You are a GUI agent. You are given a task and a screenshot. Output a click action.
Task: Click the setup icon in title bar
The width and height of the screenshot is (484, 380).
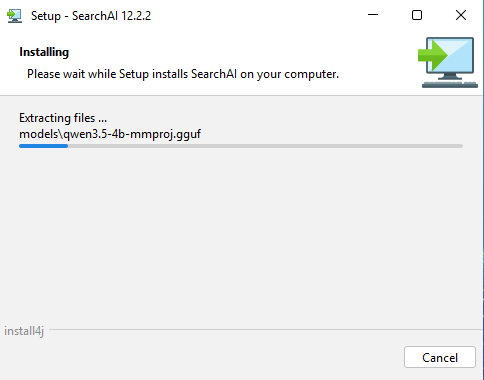[x=14, y=16]
